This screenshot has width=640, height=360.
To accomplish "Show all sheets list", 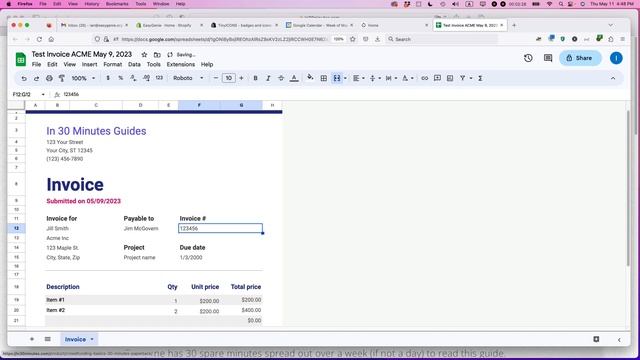I will tap(48, 339).
